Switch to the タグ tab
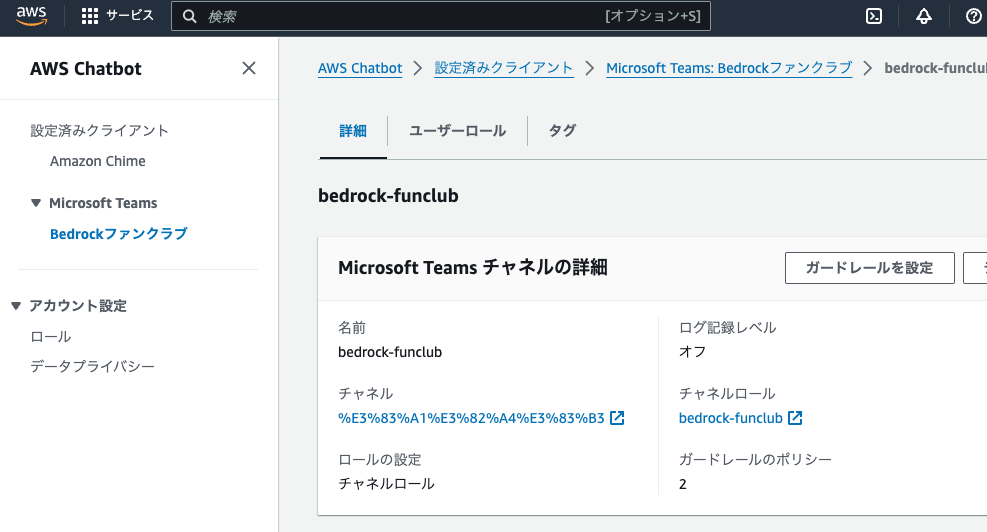 pyautogui.click(x=562, y=131)
